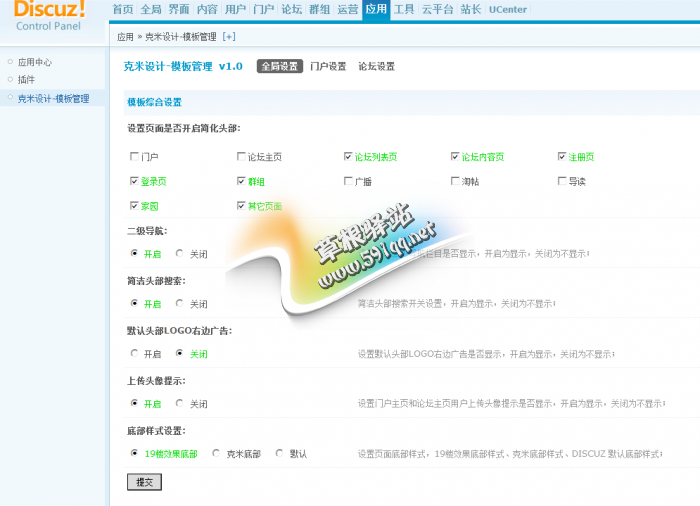
Task: Open 应用中心 in the left sidebar
Action: point(35,62)
